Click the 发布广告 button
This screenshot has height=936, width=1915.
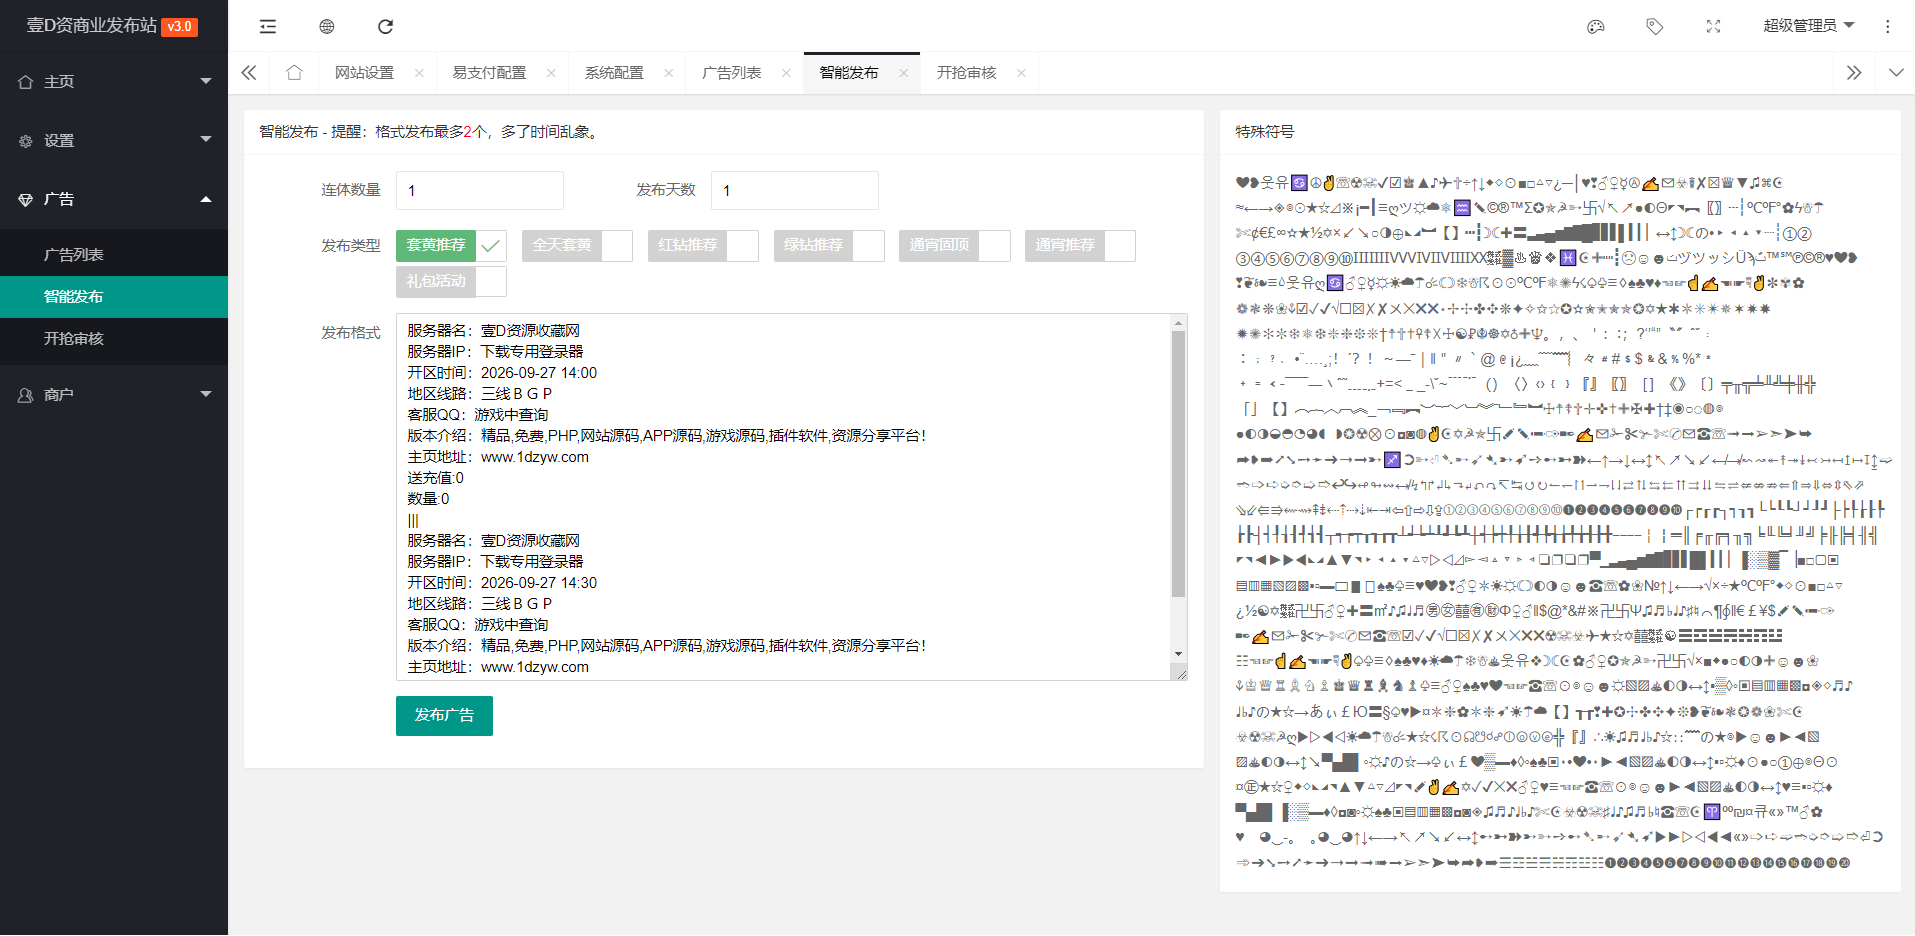coord(444,716)
